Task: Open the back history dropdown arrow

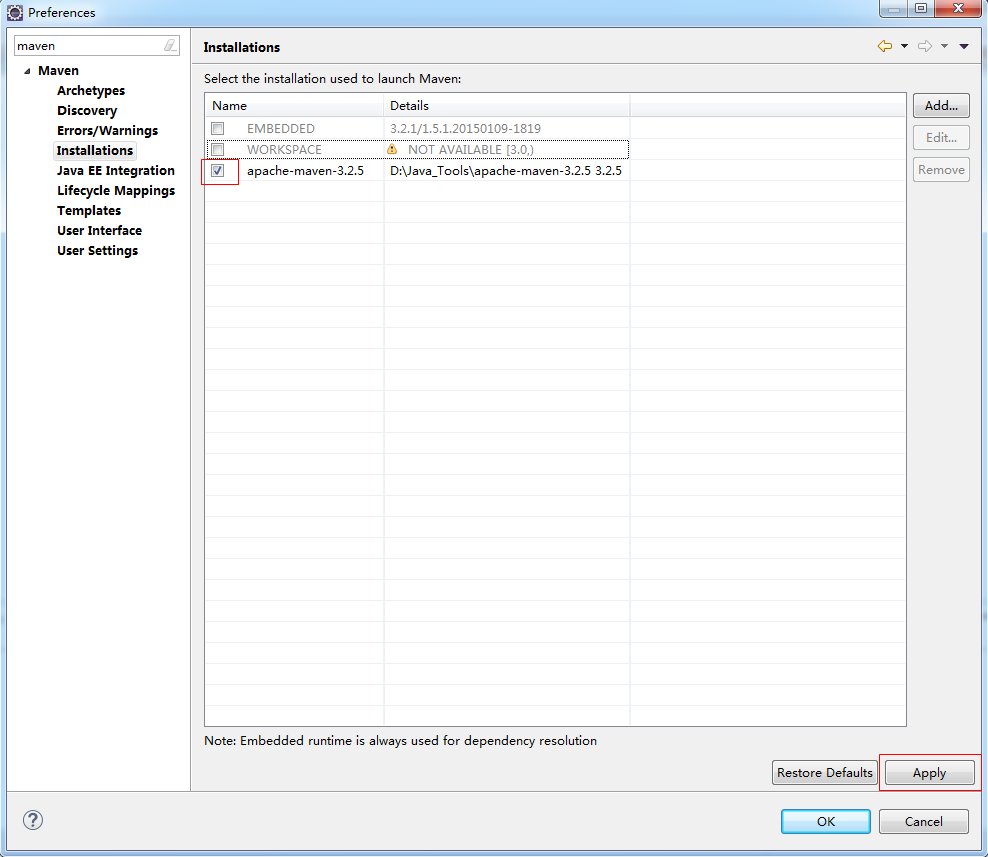Action: point(904,46)
